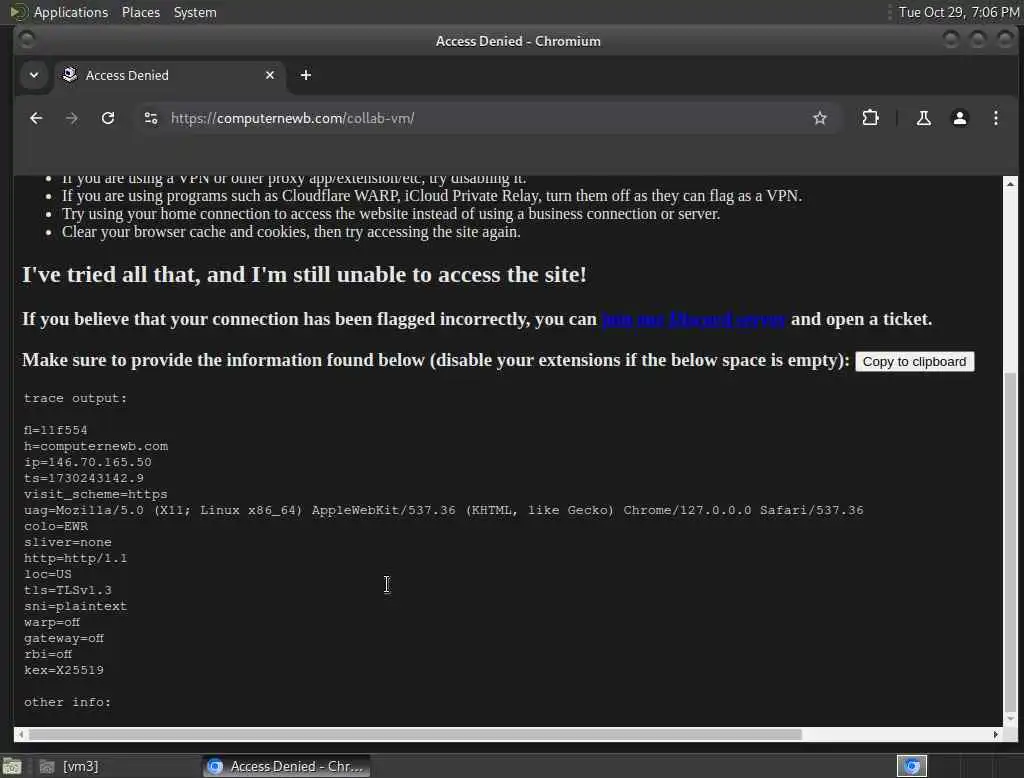Open Chrome Labs flask icon
The height and width of the screenshot is (778, 1024).
(x=923, y=118)
